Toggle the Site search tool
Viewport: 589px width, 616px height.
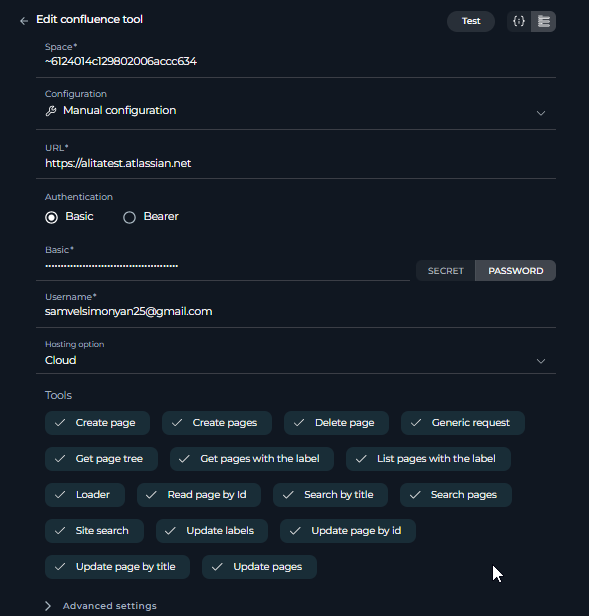tap(94, 531)
